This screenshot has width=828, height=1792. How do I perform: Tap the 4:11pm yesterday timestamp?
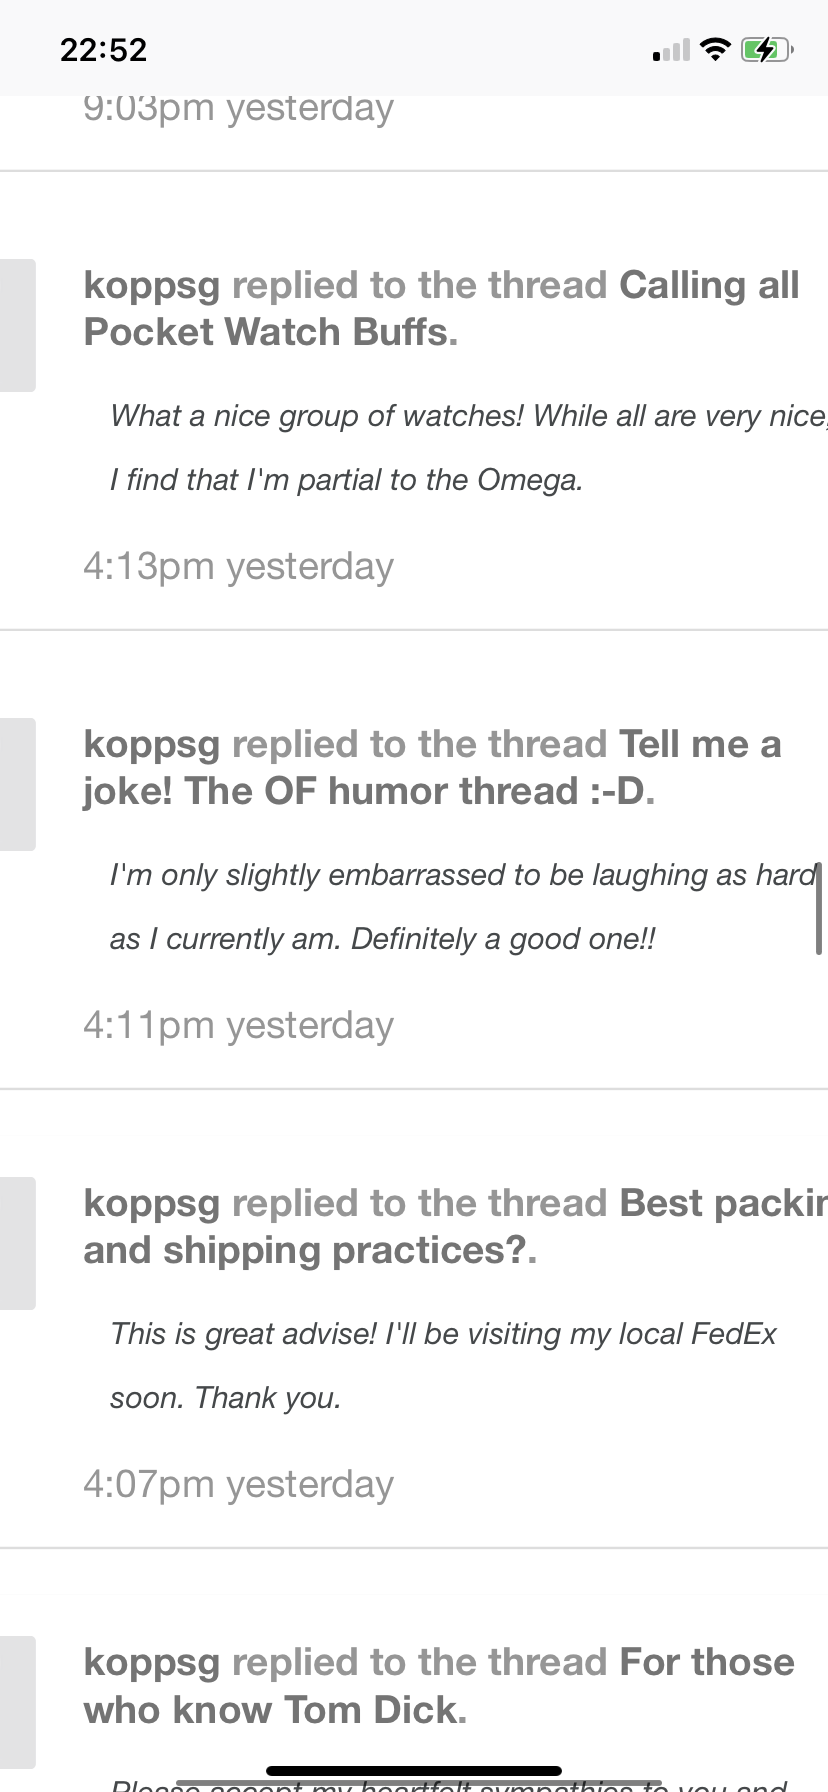238,1025
